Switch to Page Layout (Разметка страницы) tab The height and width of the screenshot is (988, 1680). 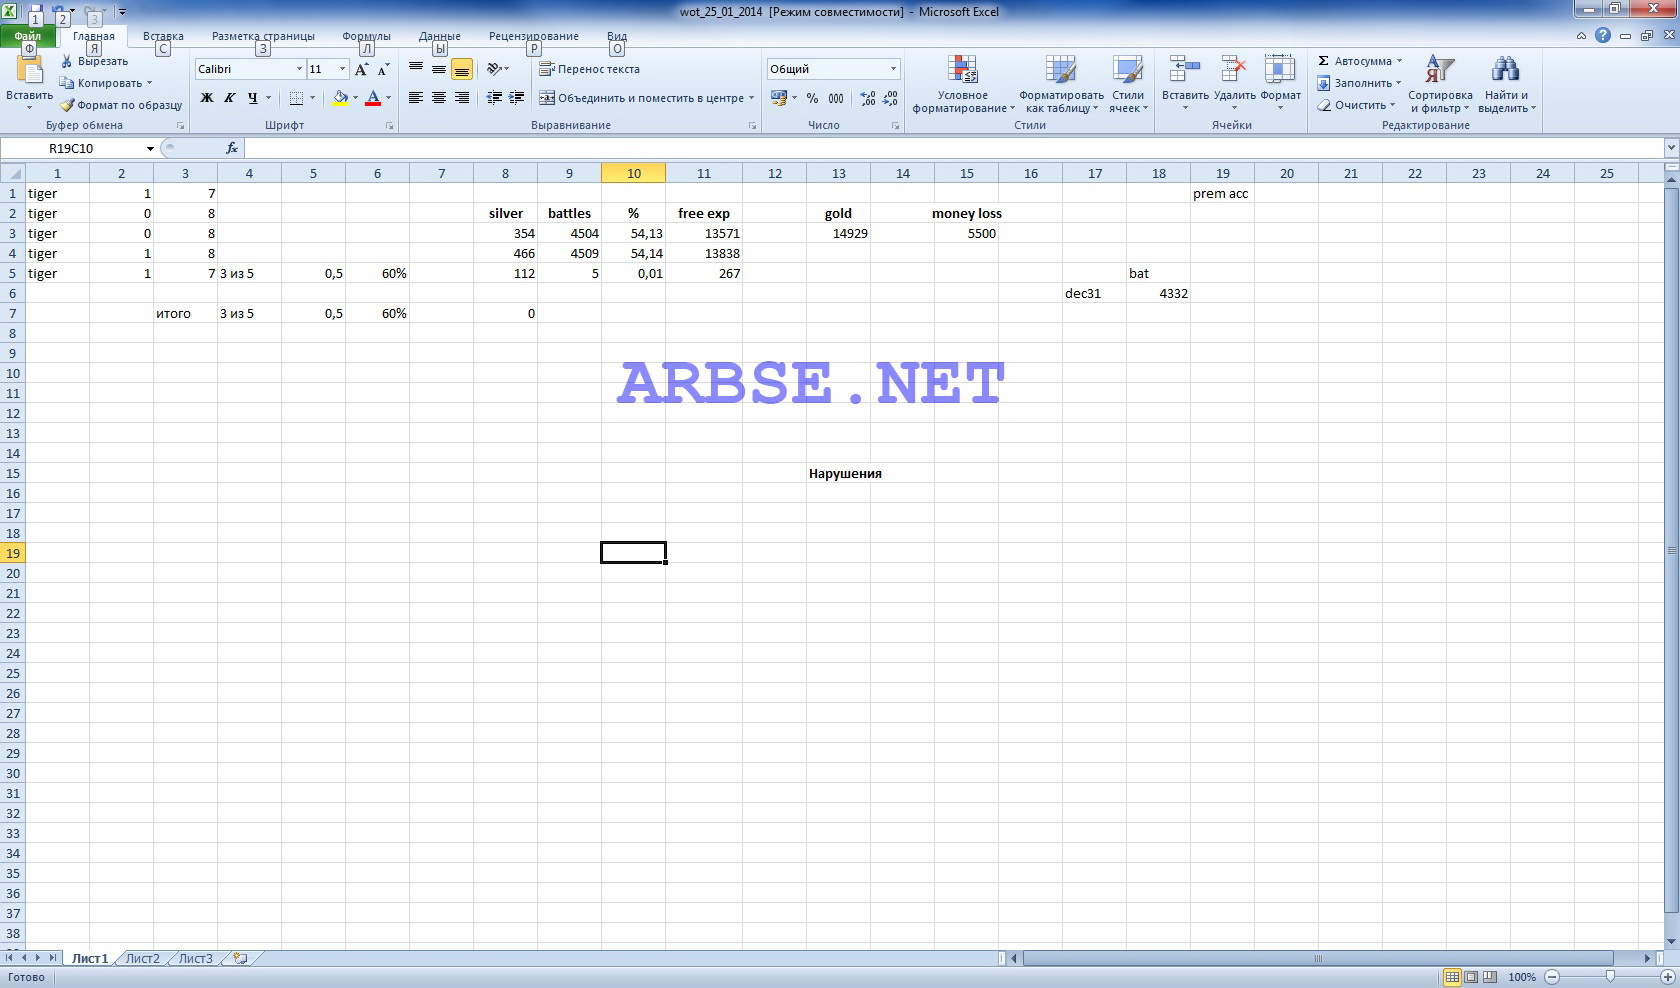click(x=263, y=36)
